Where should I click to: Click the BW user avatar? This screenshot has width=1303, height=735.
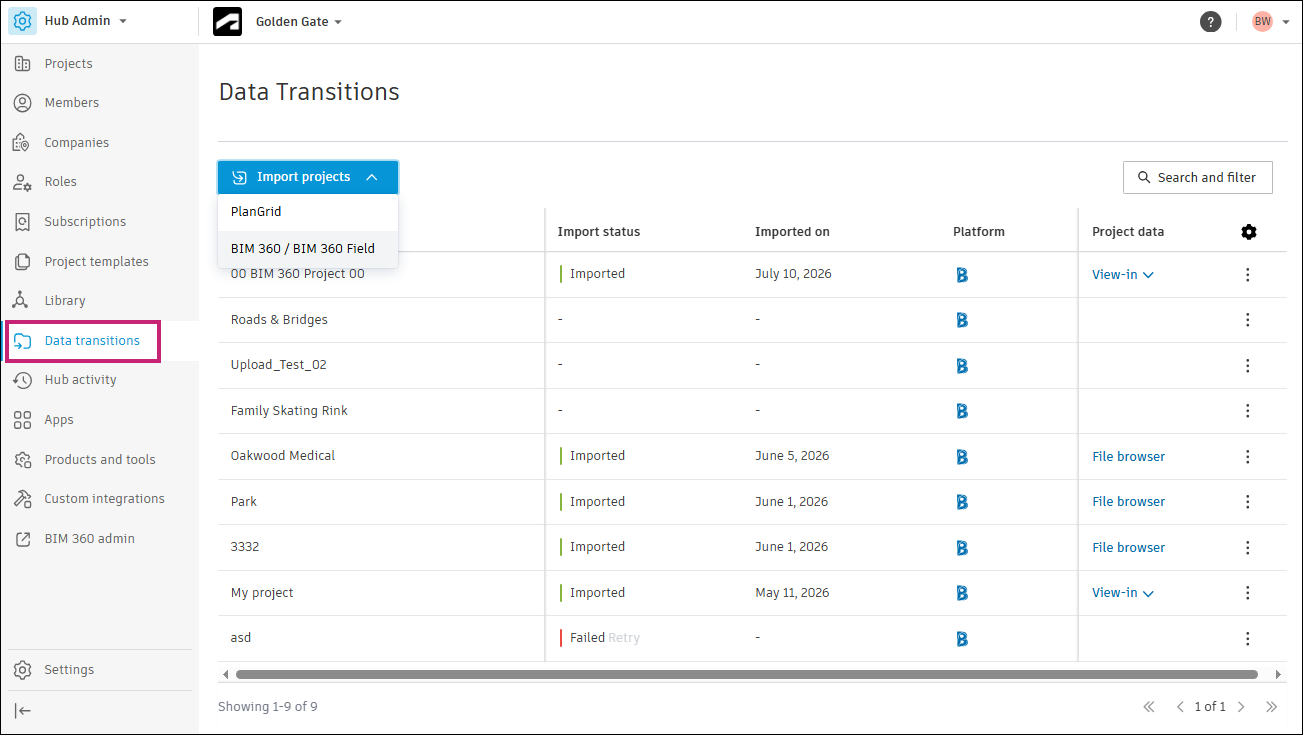(1262, 22)
